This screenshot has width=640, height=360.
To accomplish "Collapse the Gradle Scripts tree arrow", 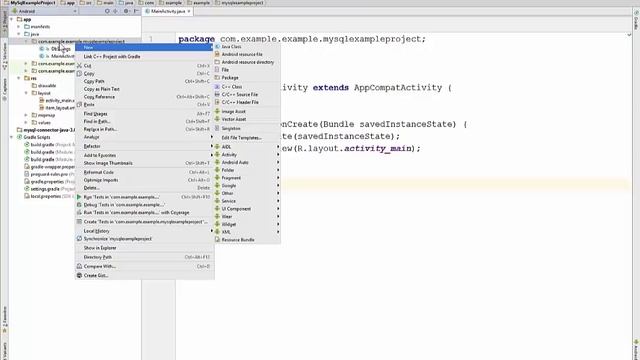I will 11,137.
